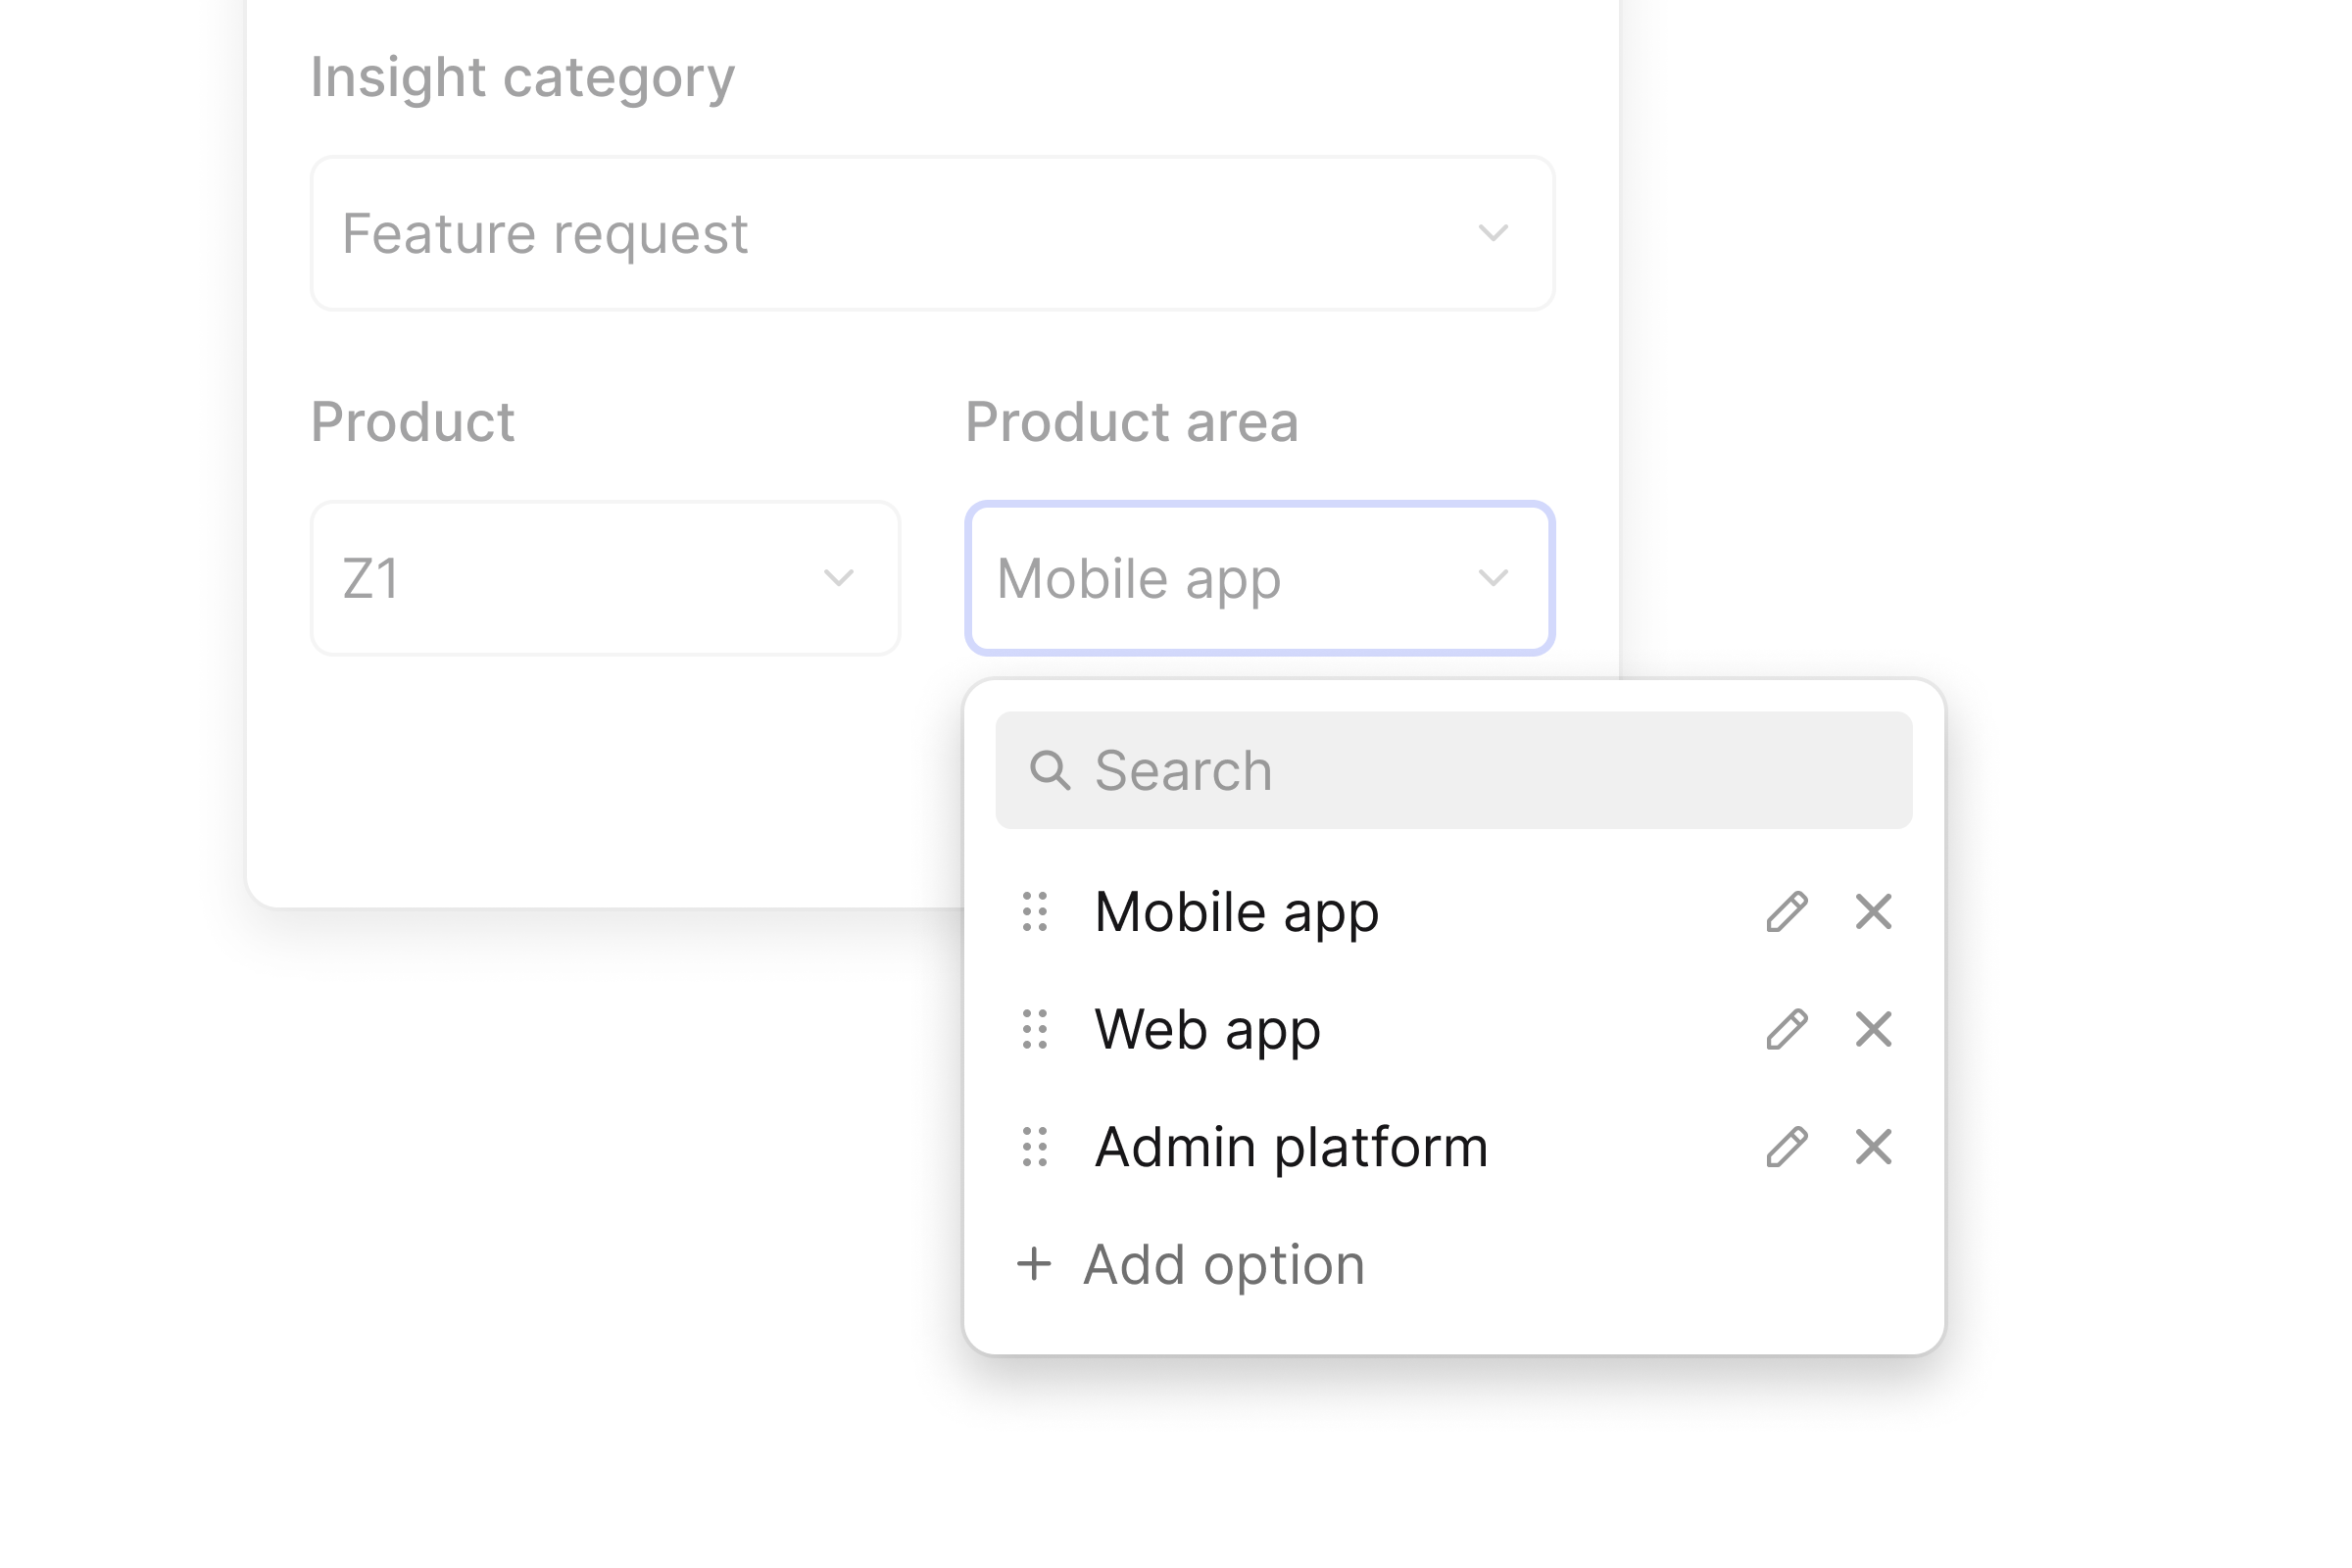The image size is (2352, 1568).
Task: Edit the Admin platform option with pencil icon
Action: coord(1786,1147)
